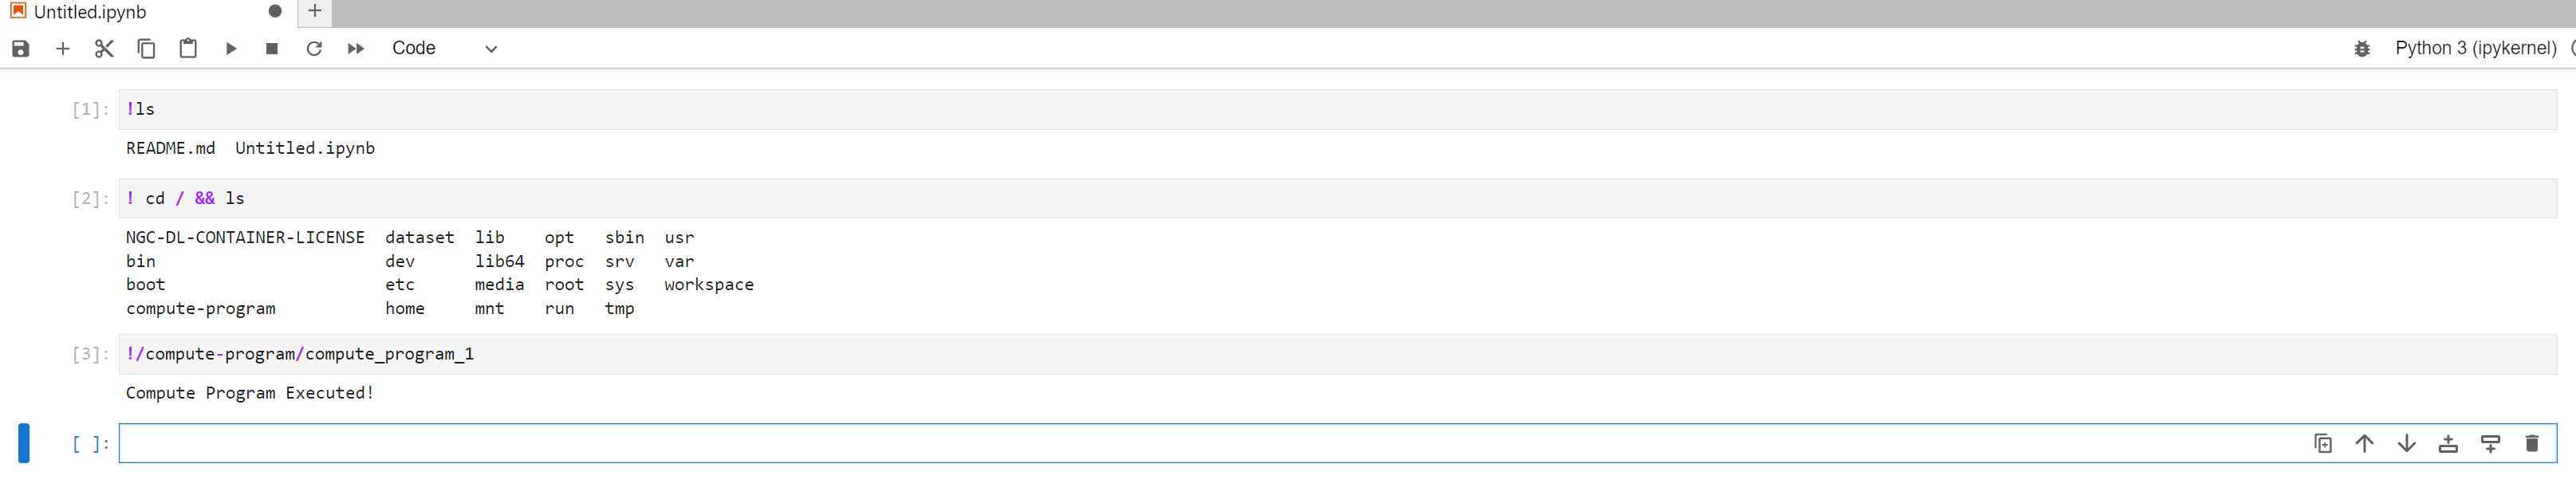Restart kernel and run all cells
The width and height of the screenshot is (2576, 503).
coord(356,48)
